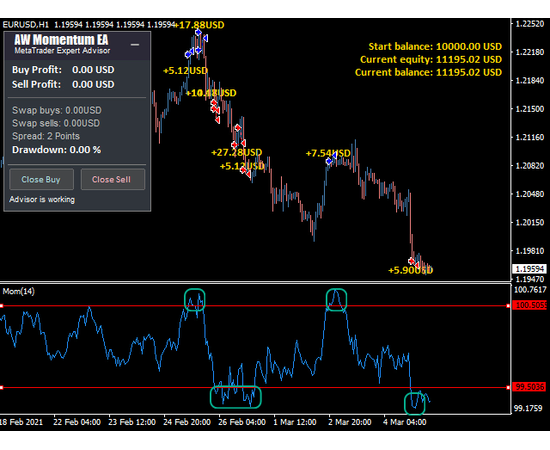Click the Current equity readout
The height and width of the screenshot is (450, 550).
[x=431, y=60]
